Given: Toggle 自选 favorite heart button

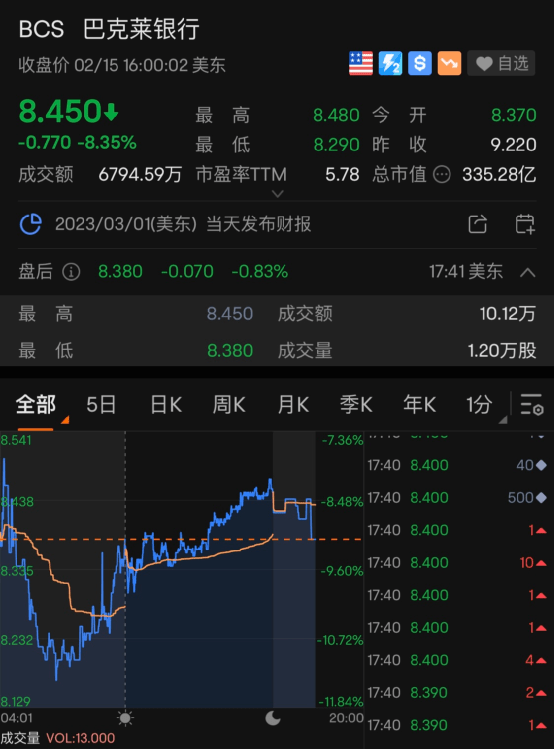Looking at the screenshot, I should pyautogui.click(x=501, y=63).
